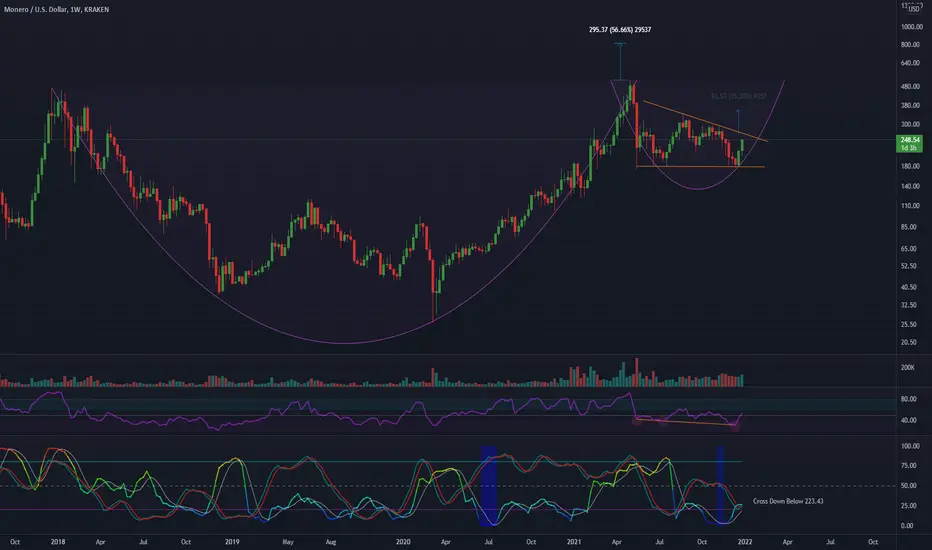
Task: Click the 640.00 price axis label
Action: click(910, 63)
